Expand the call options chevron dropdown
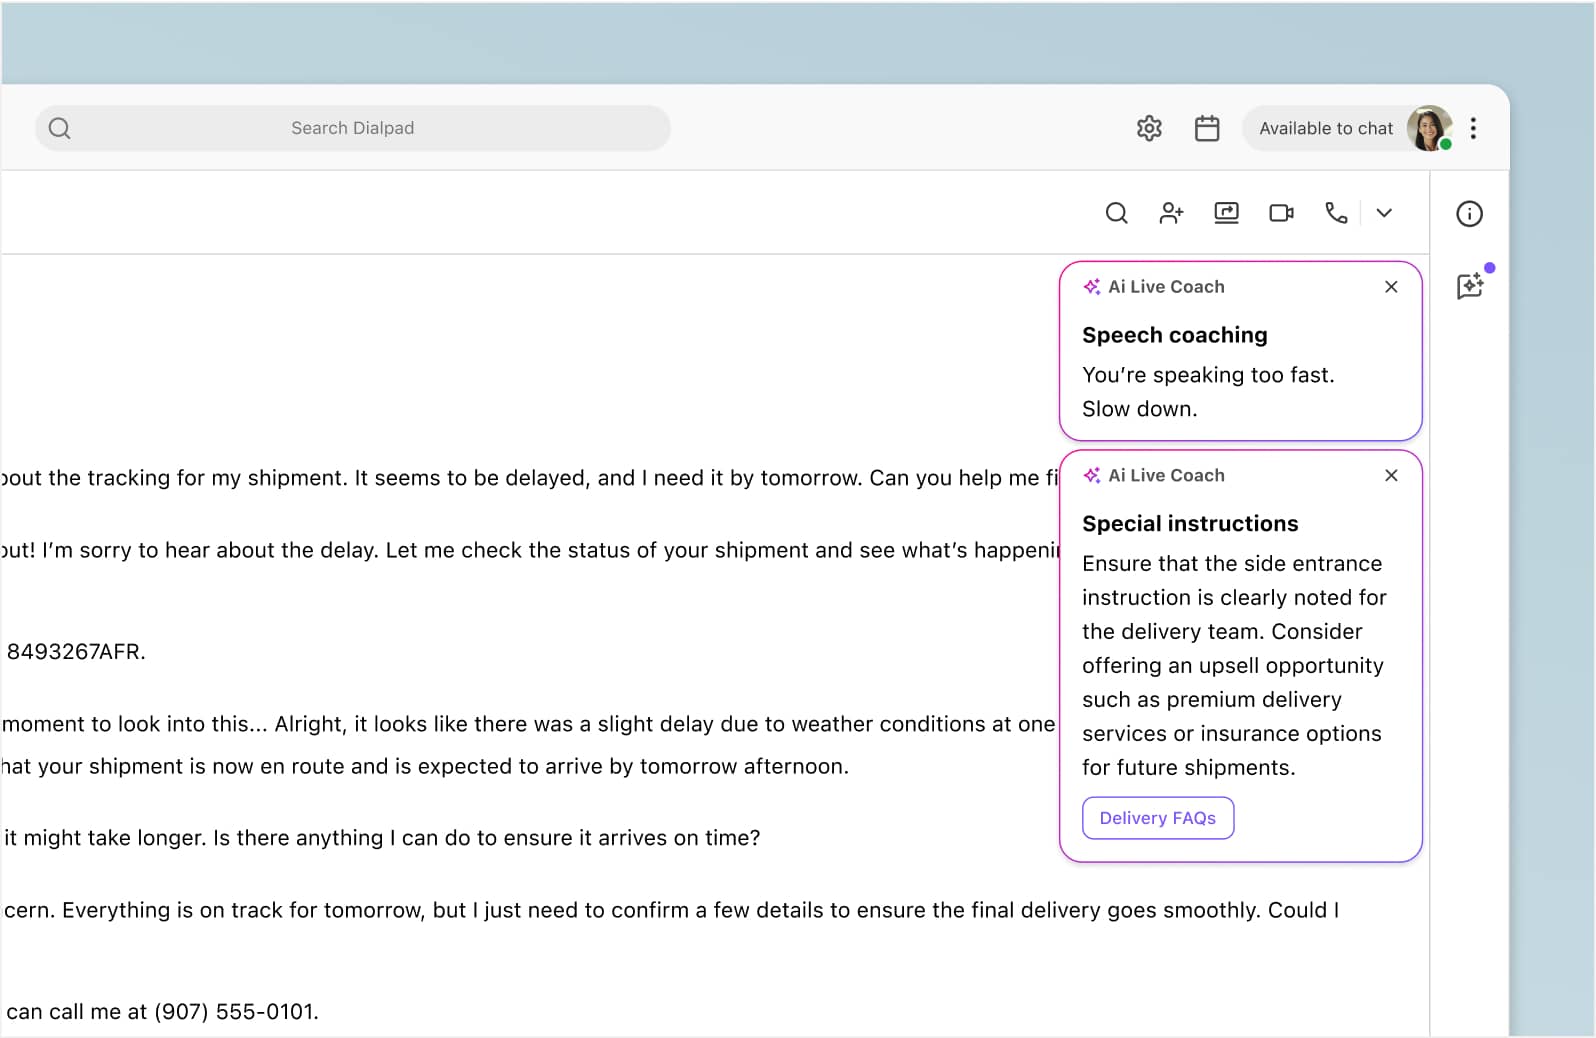The height and width of the screenshot is (1038, 1596). pos(1384,213)
